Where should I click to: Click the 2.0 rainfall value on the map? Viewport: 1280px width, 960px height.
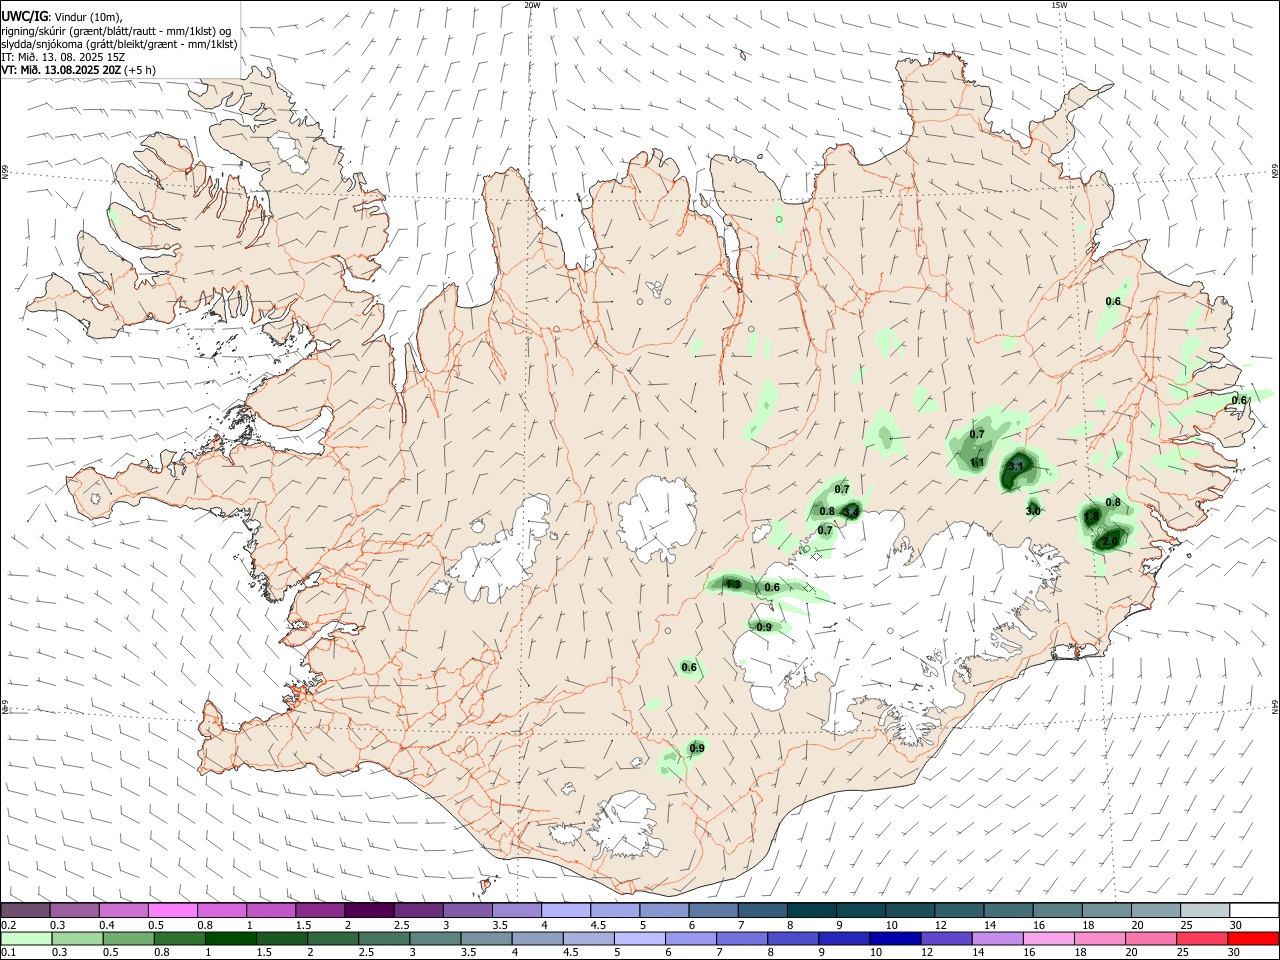click(x=1110, y=541)
